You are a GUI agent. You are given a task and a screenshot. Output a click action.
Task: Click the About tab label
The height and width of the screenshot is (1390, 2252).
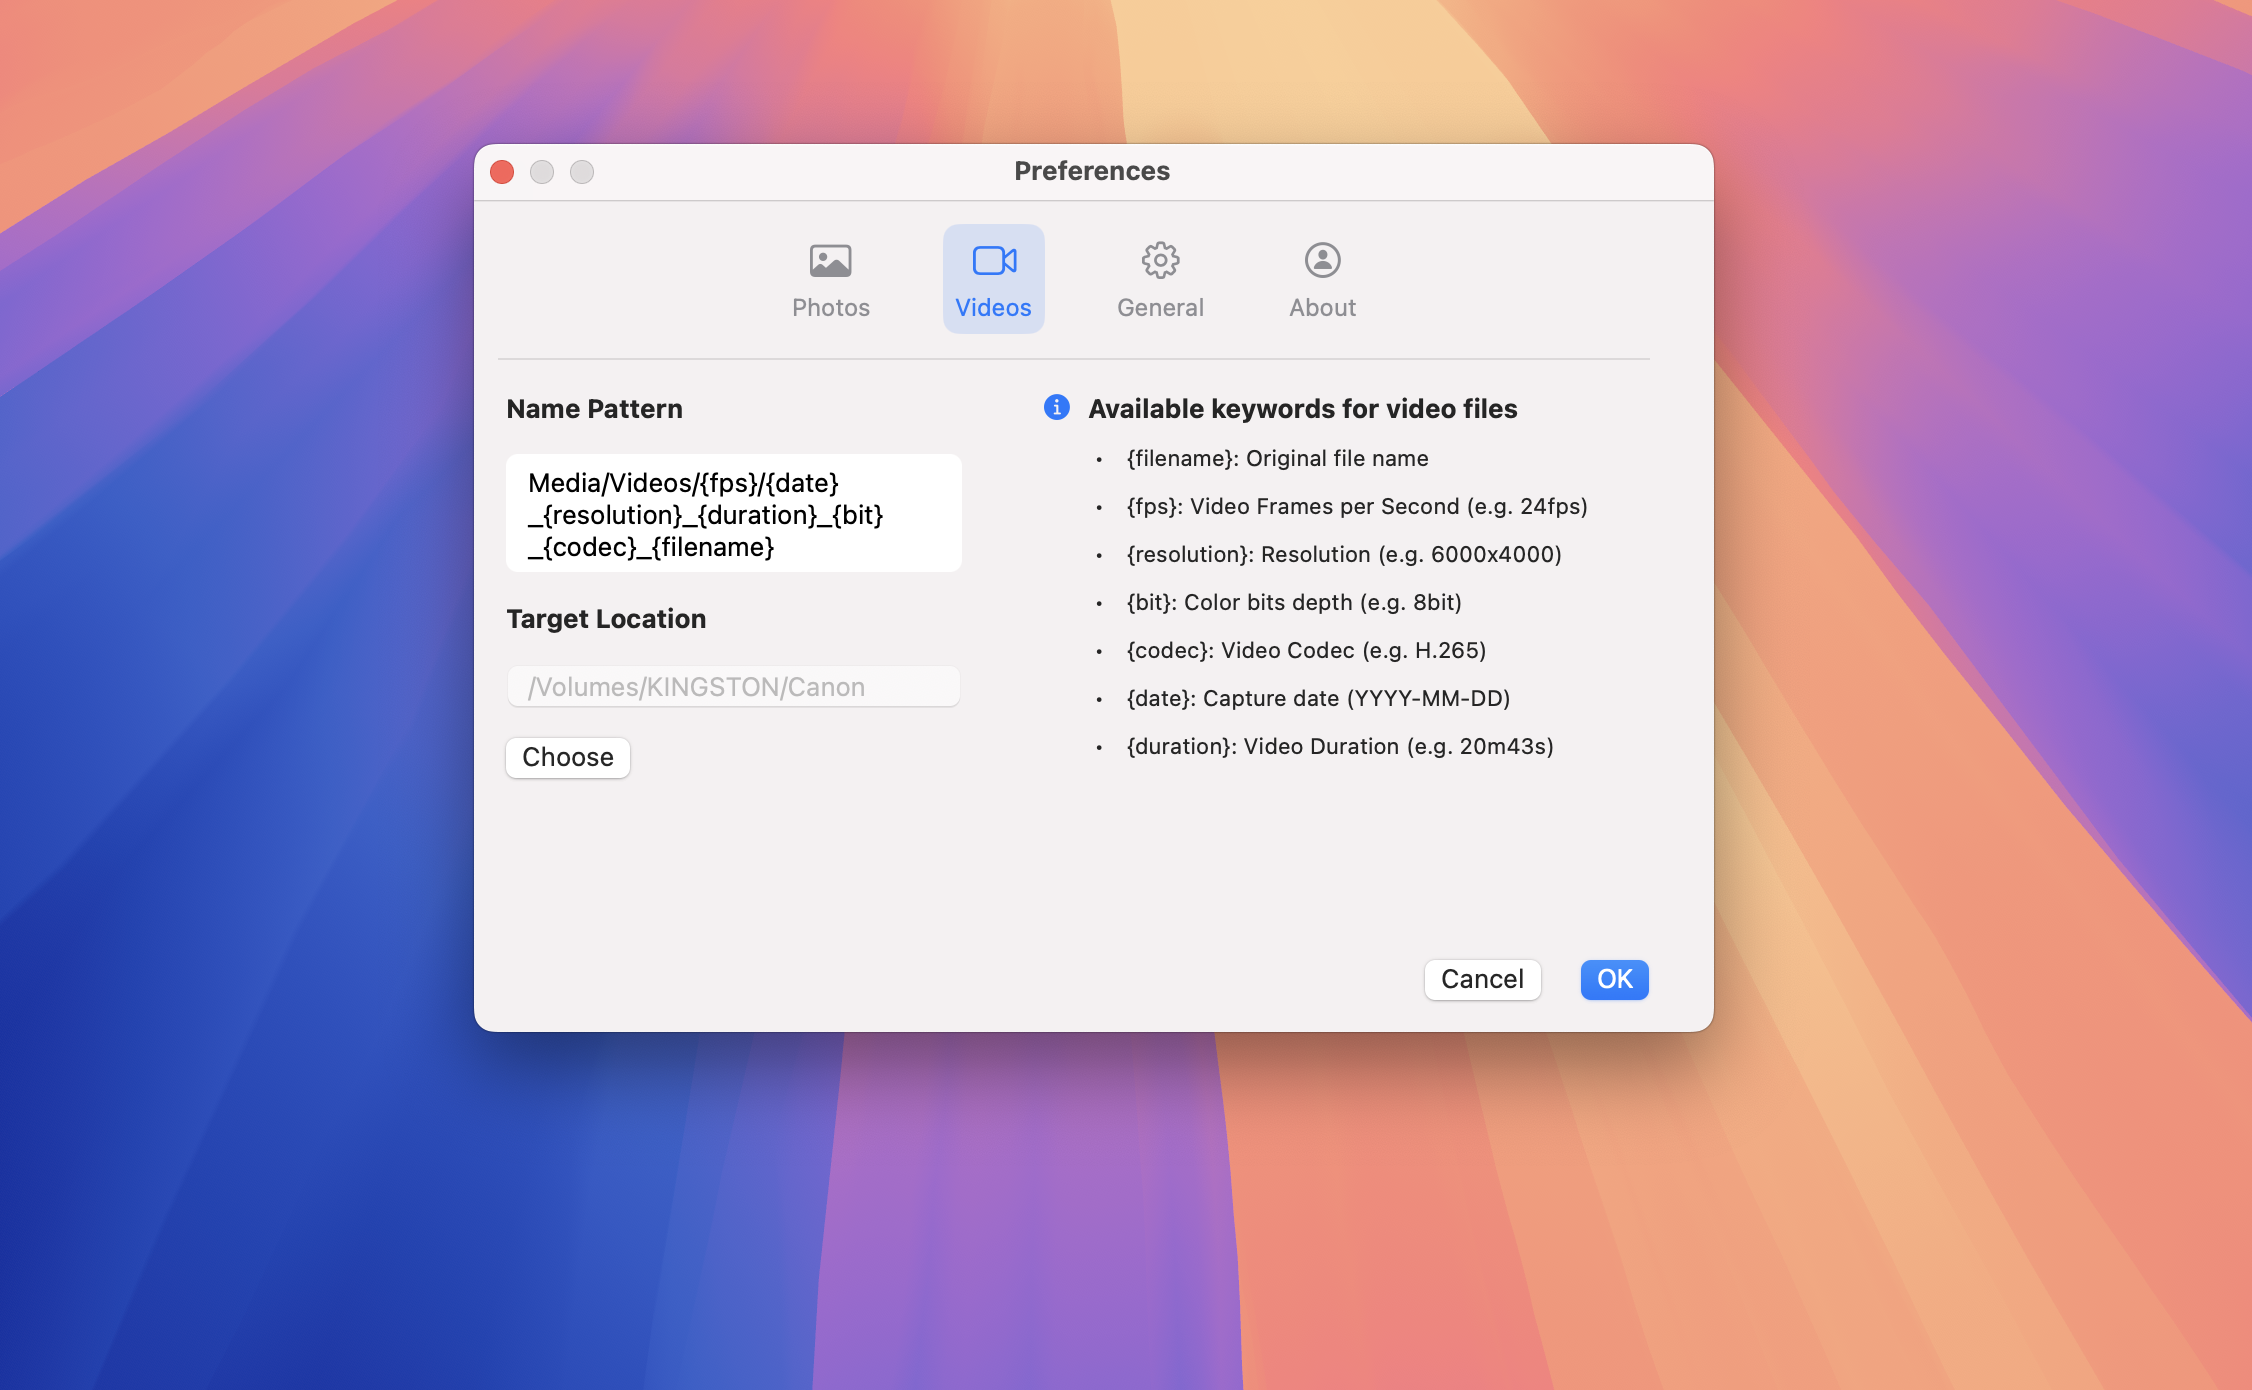[1322, 308]
